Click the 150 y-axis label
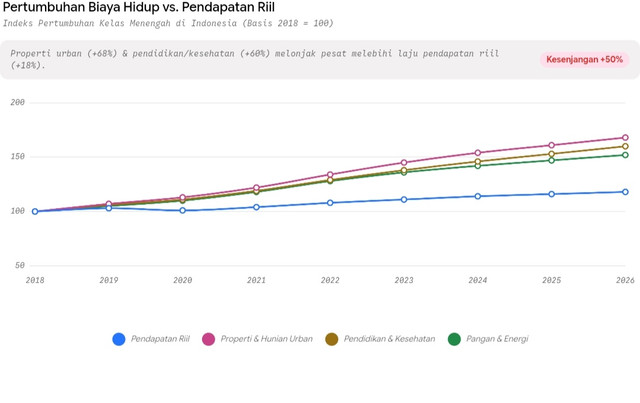 click(18, 157)
